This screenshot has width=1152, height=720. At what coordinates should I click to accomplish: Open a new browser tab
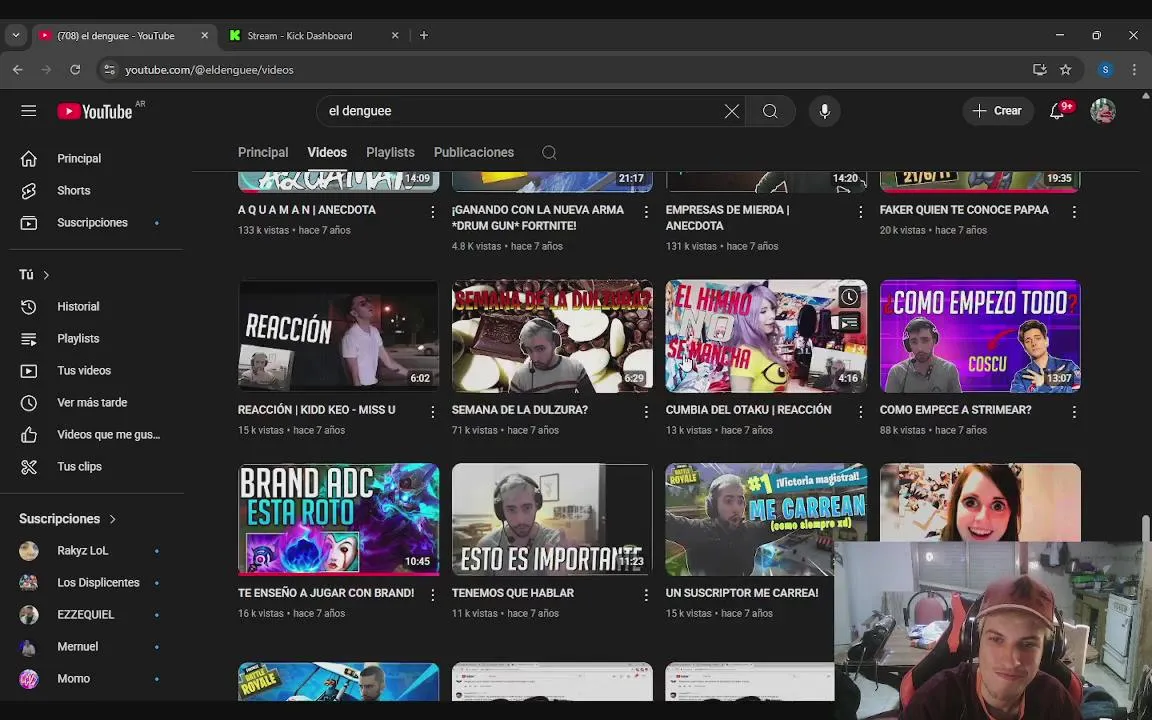pos(424,35)
